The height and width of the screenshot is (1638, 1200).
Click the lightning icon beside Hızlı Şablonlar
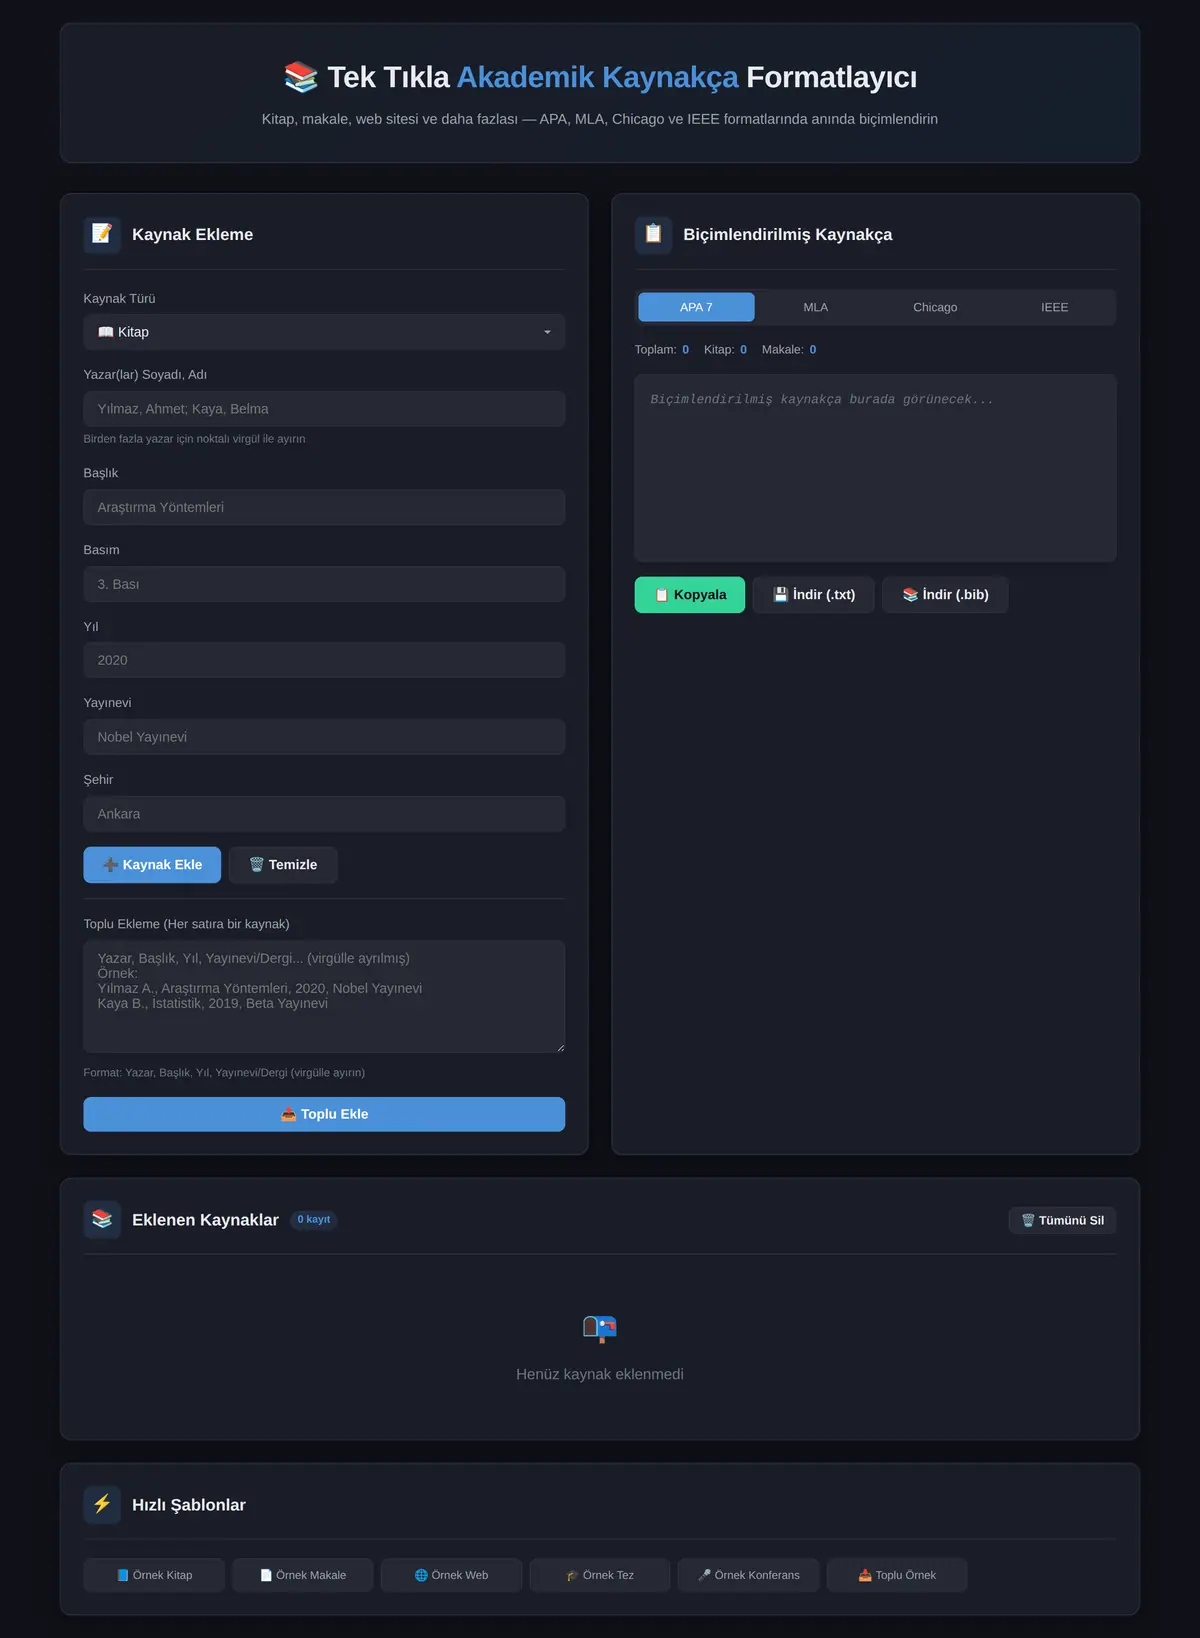[x=102, y=1505]
